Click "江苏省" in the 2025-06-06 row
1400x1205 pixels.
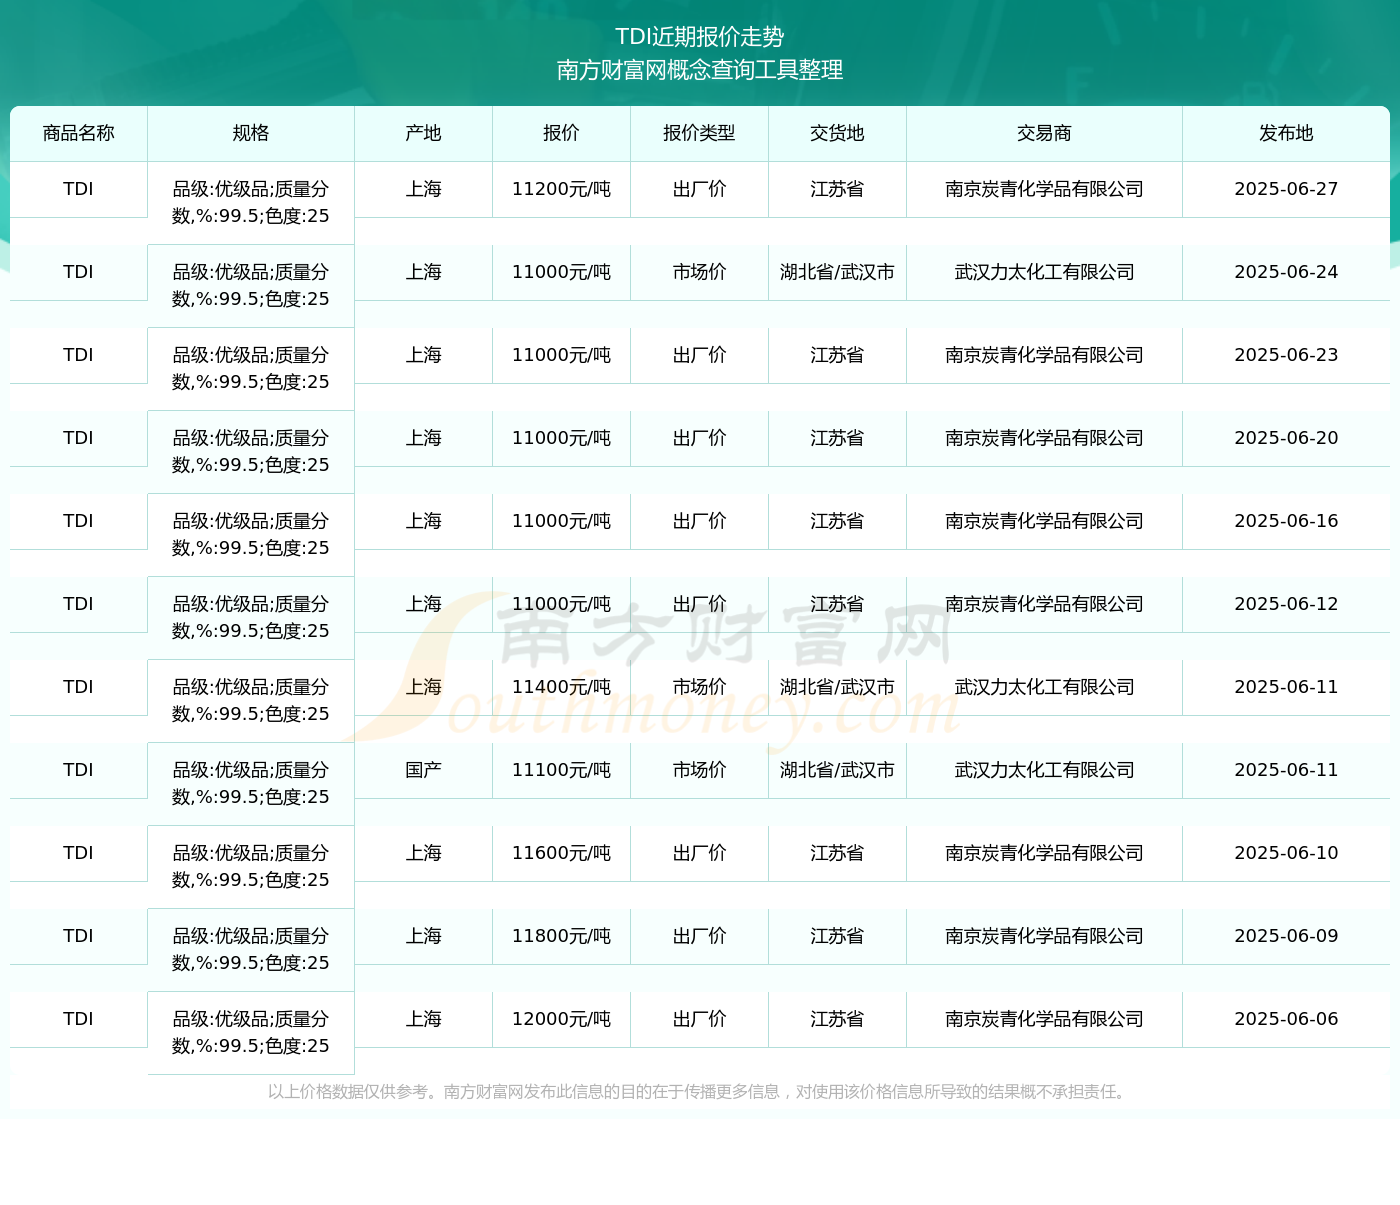(838, 1019)
